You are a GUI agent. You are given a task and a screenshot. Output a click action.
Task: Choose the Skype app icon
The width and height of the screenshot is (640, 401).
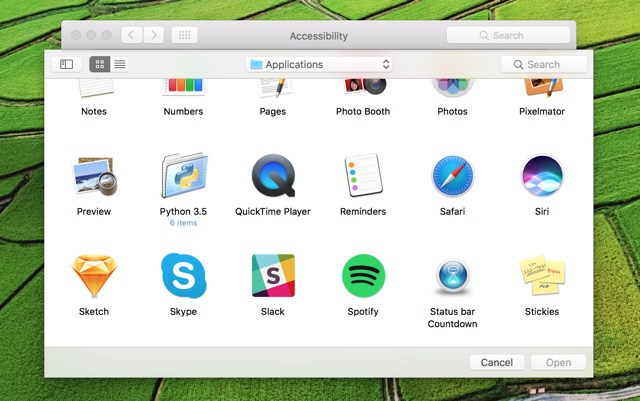pyautogui.click(x=184, y=275)
